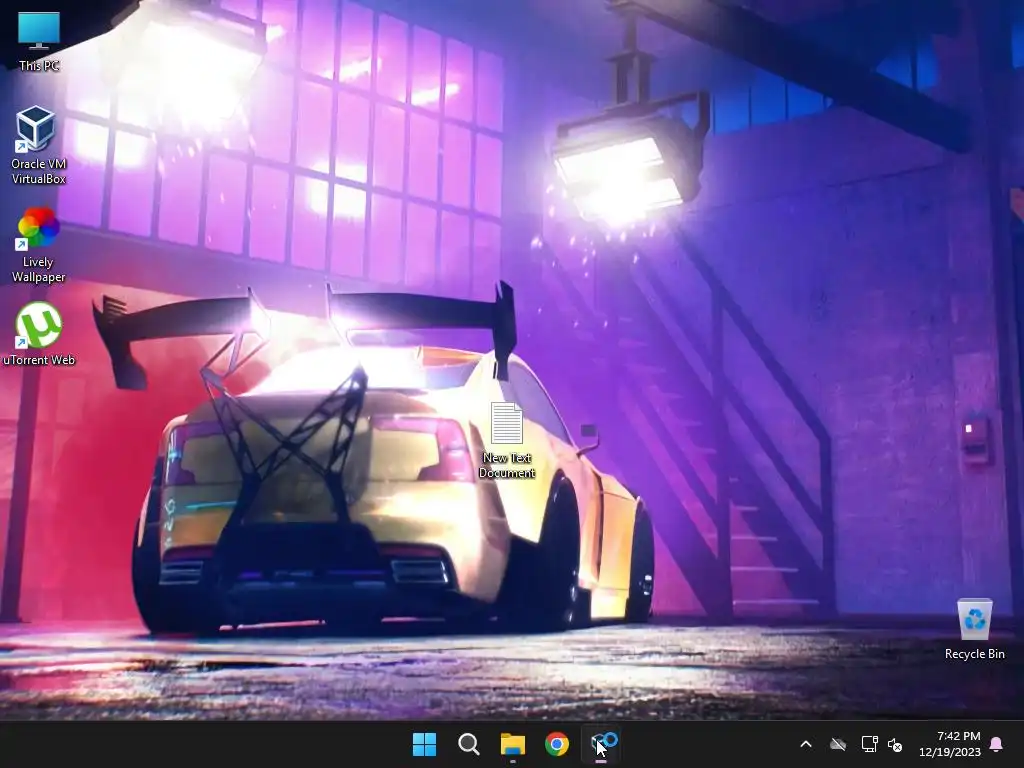Select the Recycle Bin icon
Viewport: 1024px width, 768px height.
tap(974, 629)
